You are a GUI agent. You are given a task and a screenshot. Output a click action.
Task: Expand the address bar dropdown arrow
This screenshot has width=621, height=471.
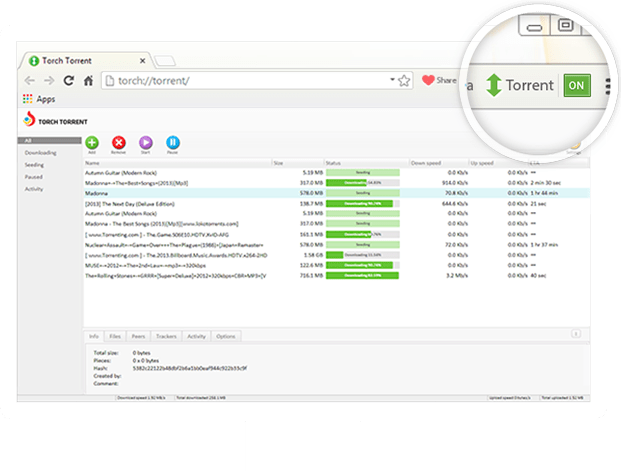pyautogui.click(x=392, y=80)
